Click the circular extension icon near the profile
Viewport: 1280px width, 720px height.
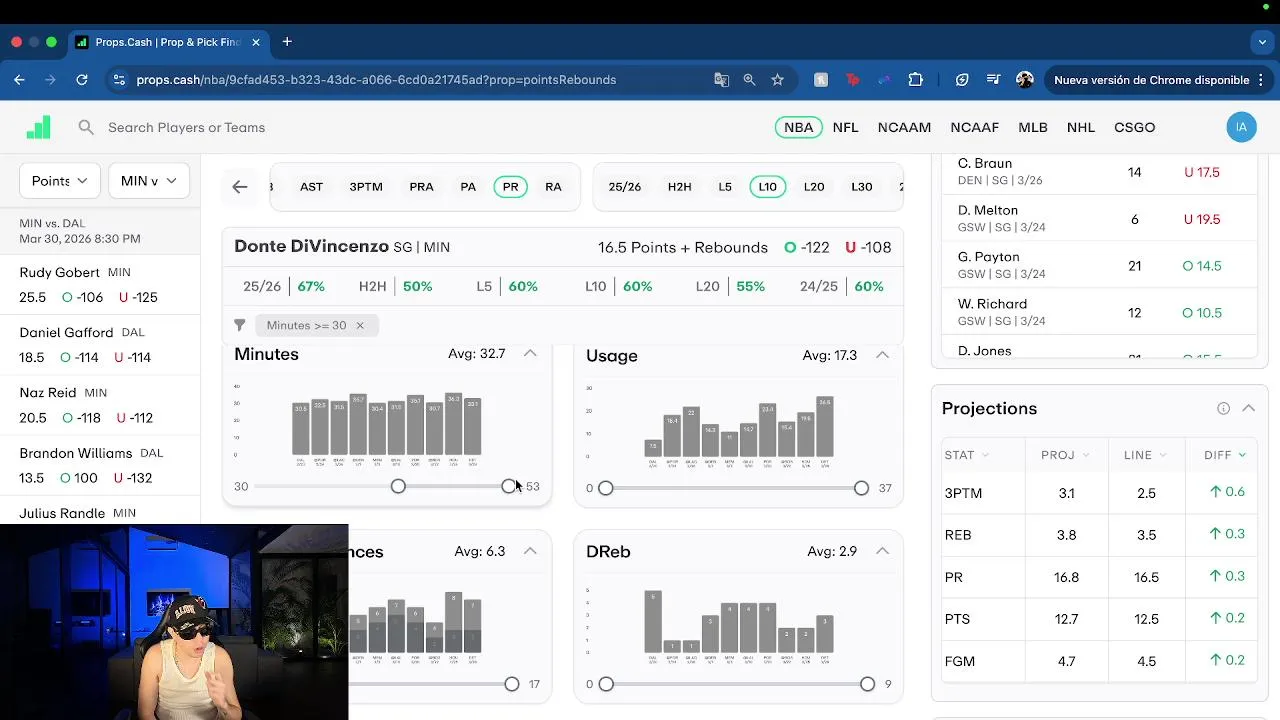[962, 80]
